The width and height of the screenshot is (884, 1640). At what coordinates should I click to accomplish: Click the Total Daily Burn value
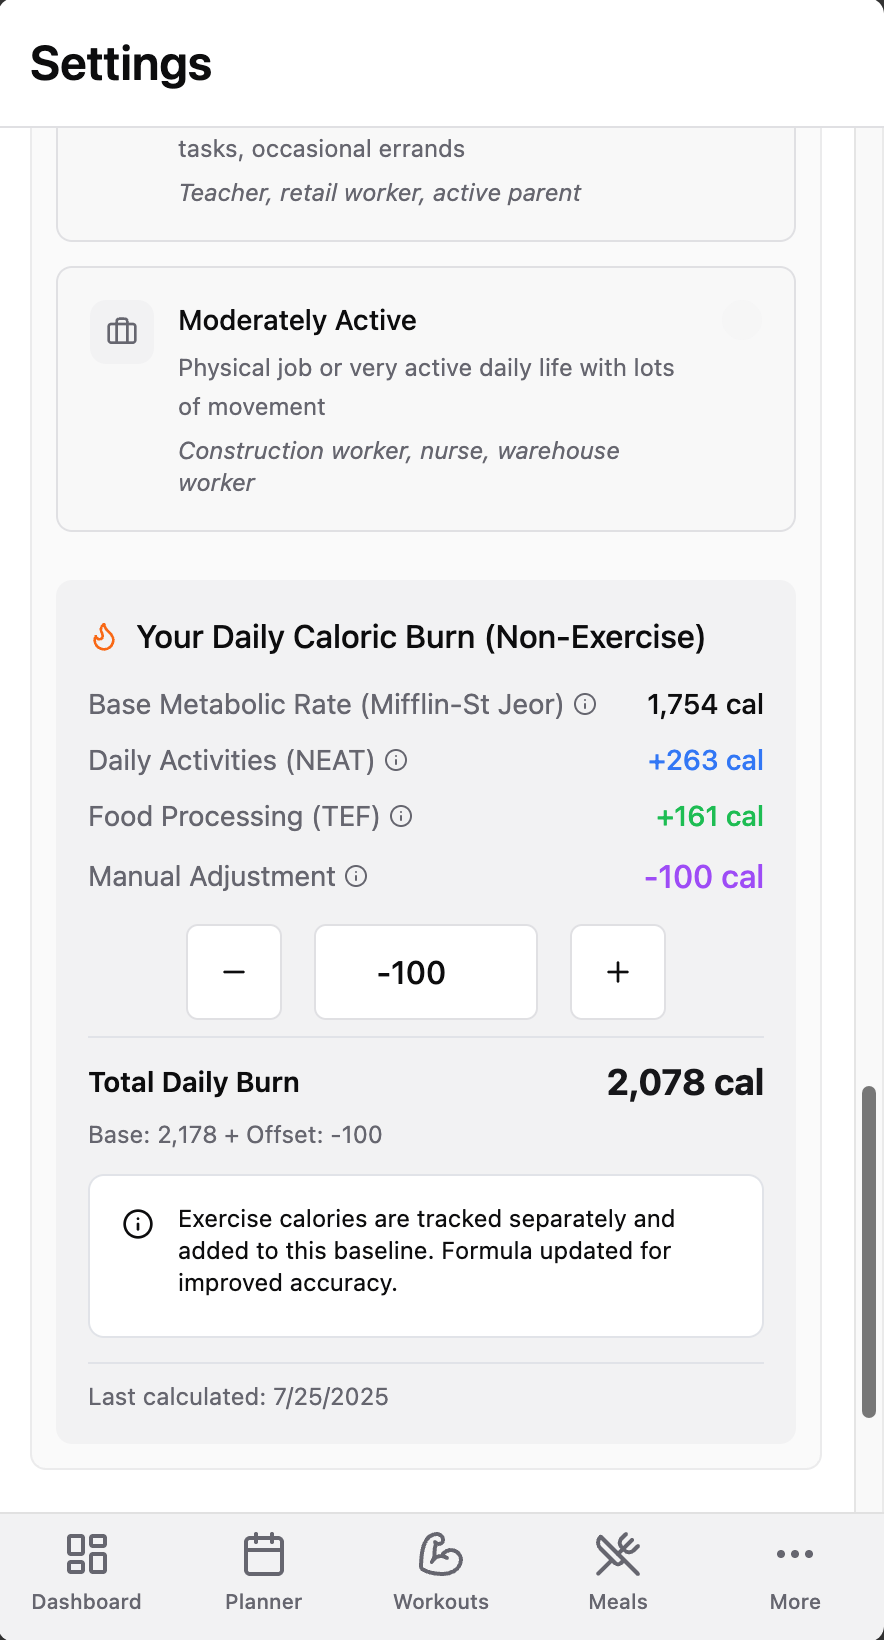pyautogui.click(x=685, y=1083)
